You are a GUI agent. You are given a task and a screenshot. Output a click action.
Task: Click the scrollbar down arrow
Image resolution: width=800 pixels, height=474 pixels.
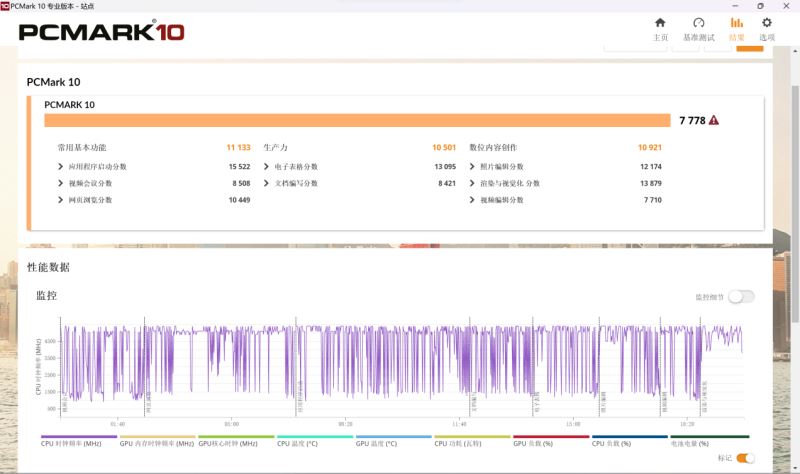point(795,468)
